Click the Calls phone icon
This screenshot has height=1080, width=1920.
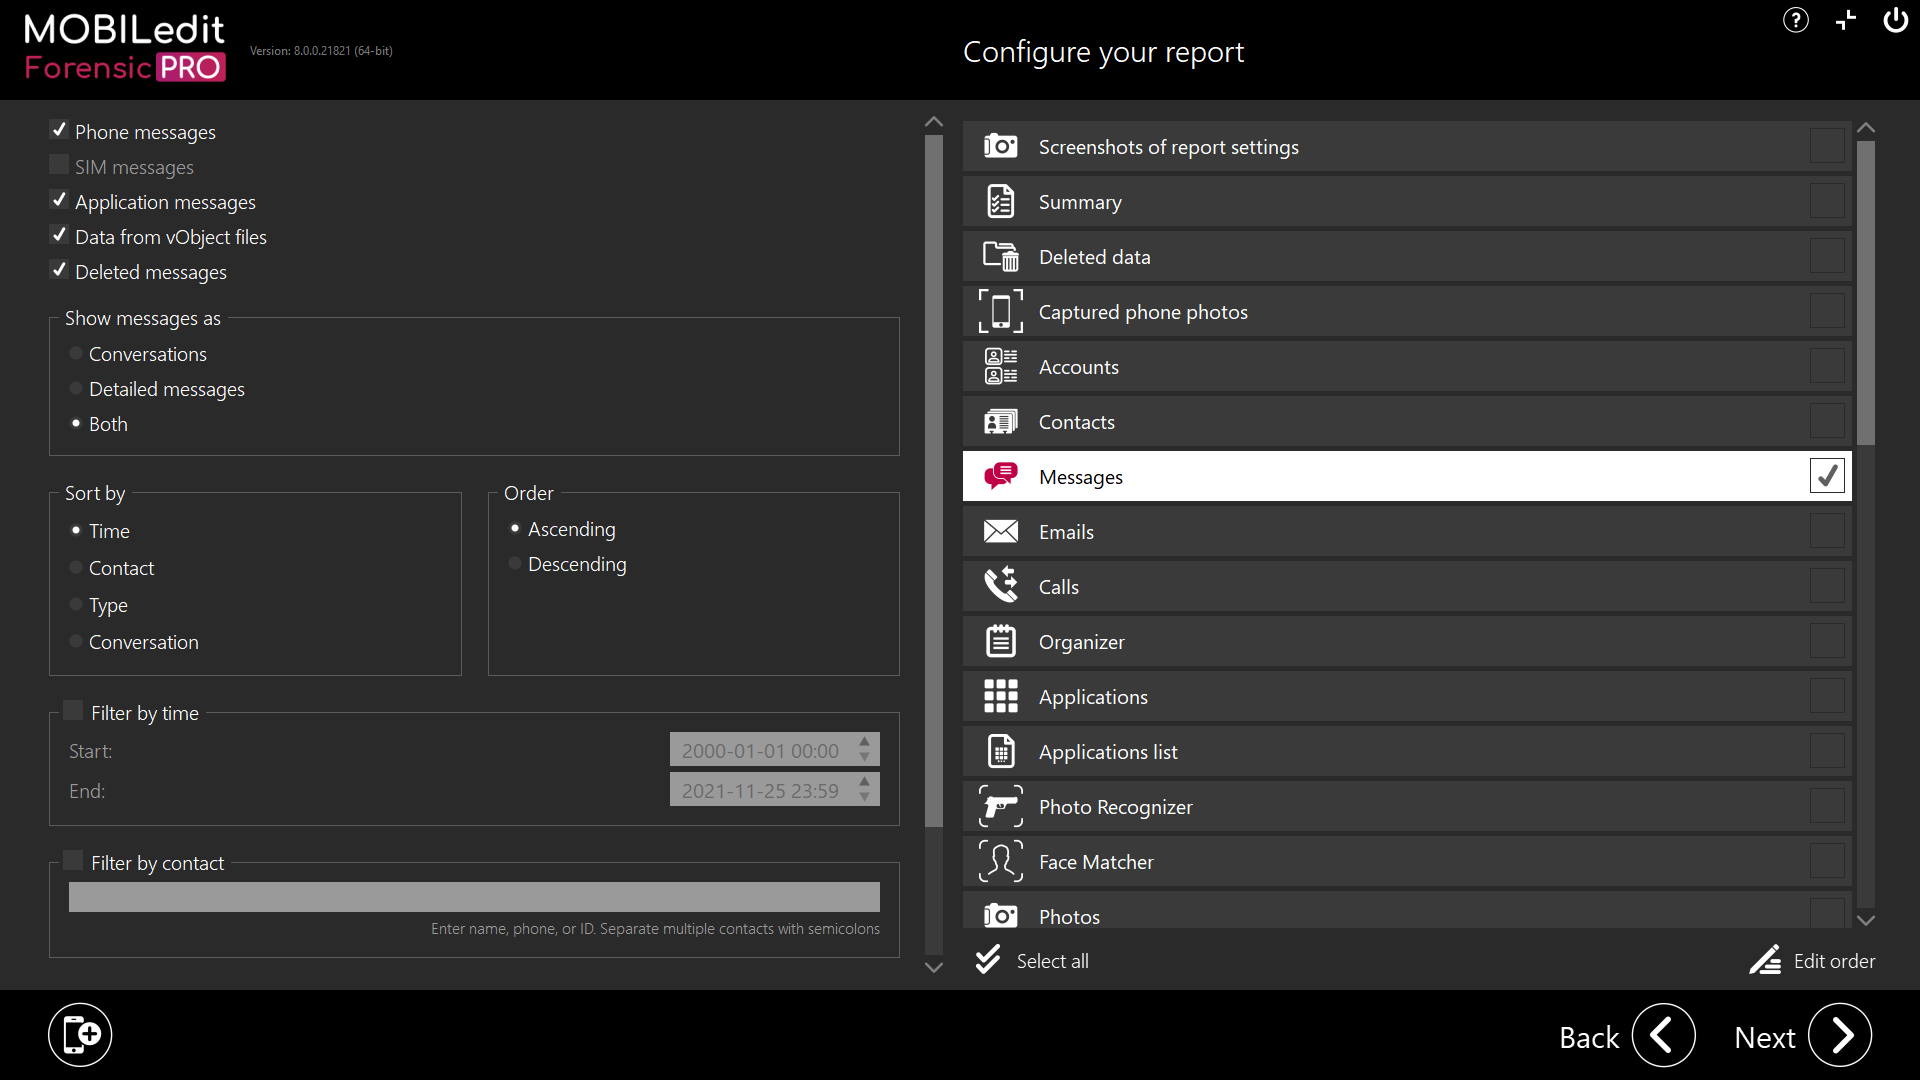click(x=1000, y=586)
